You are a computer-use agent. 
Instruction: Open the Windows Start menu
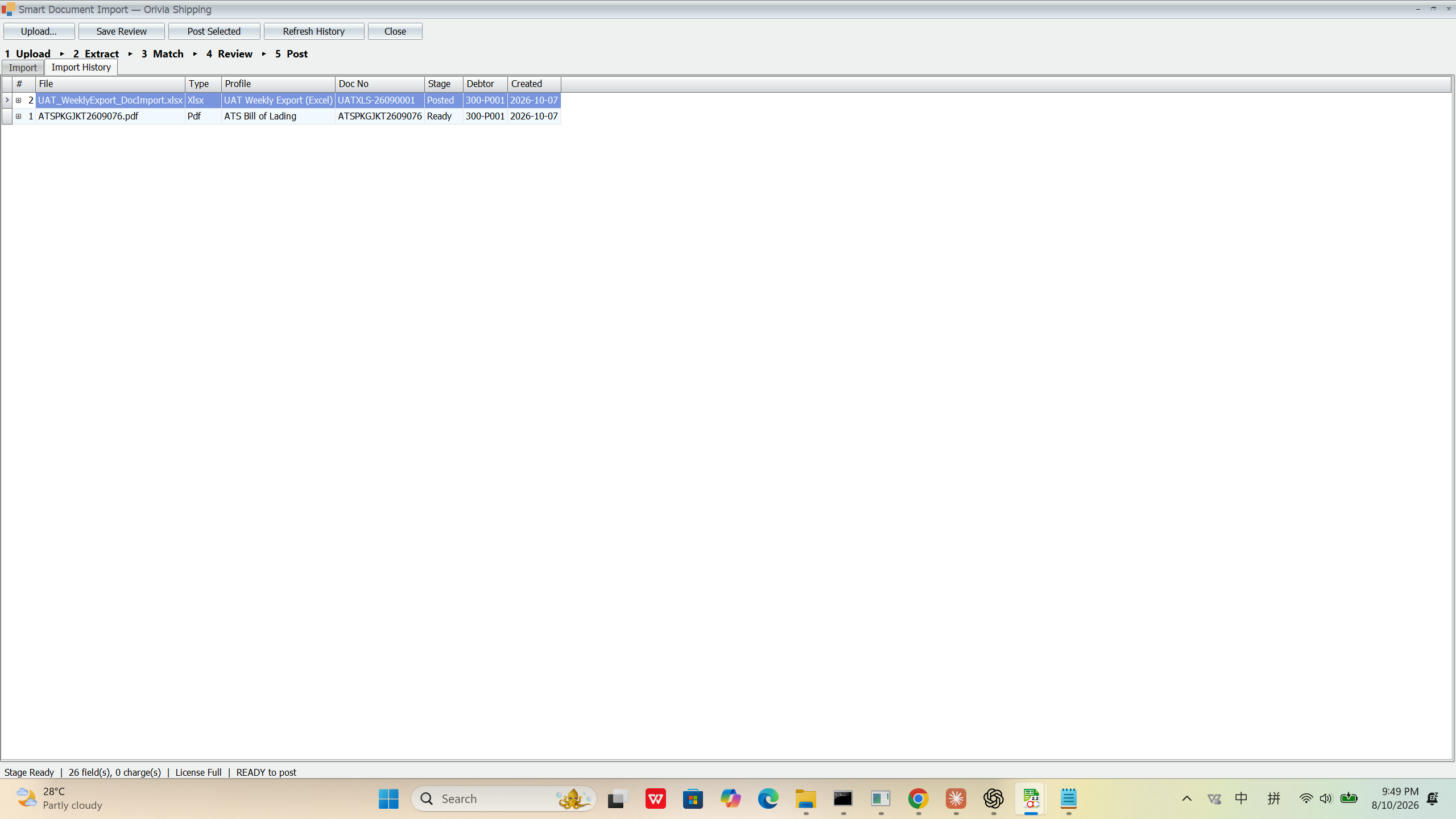[389, 799]
